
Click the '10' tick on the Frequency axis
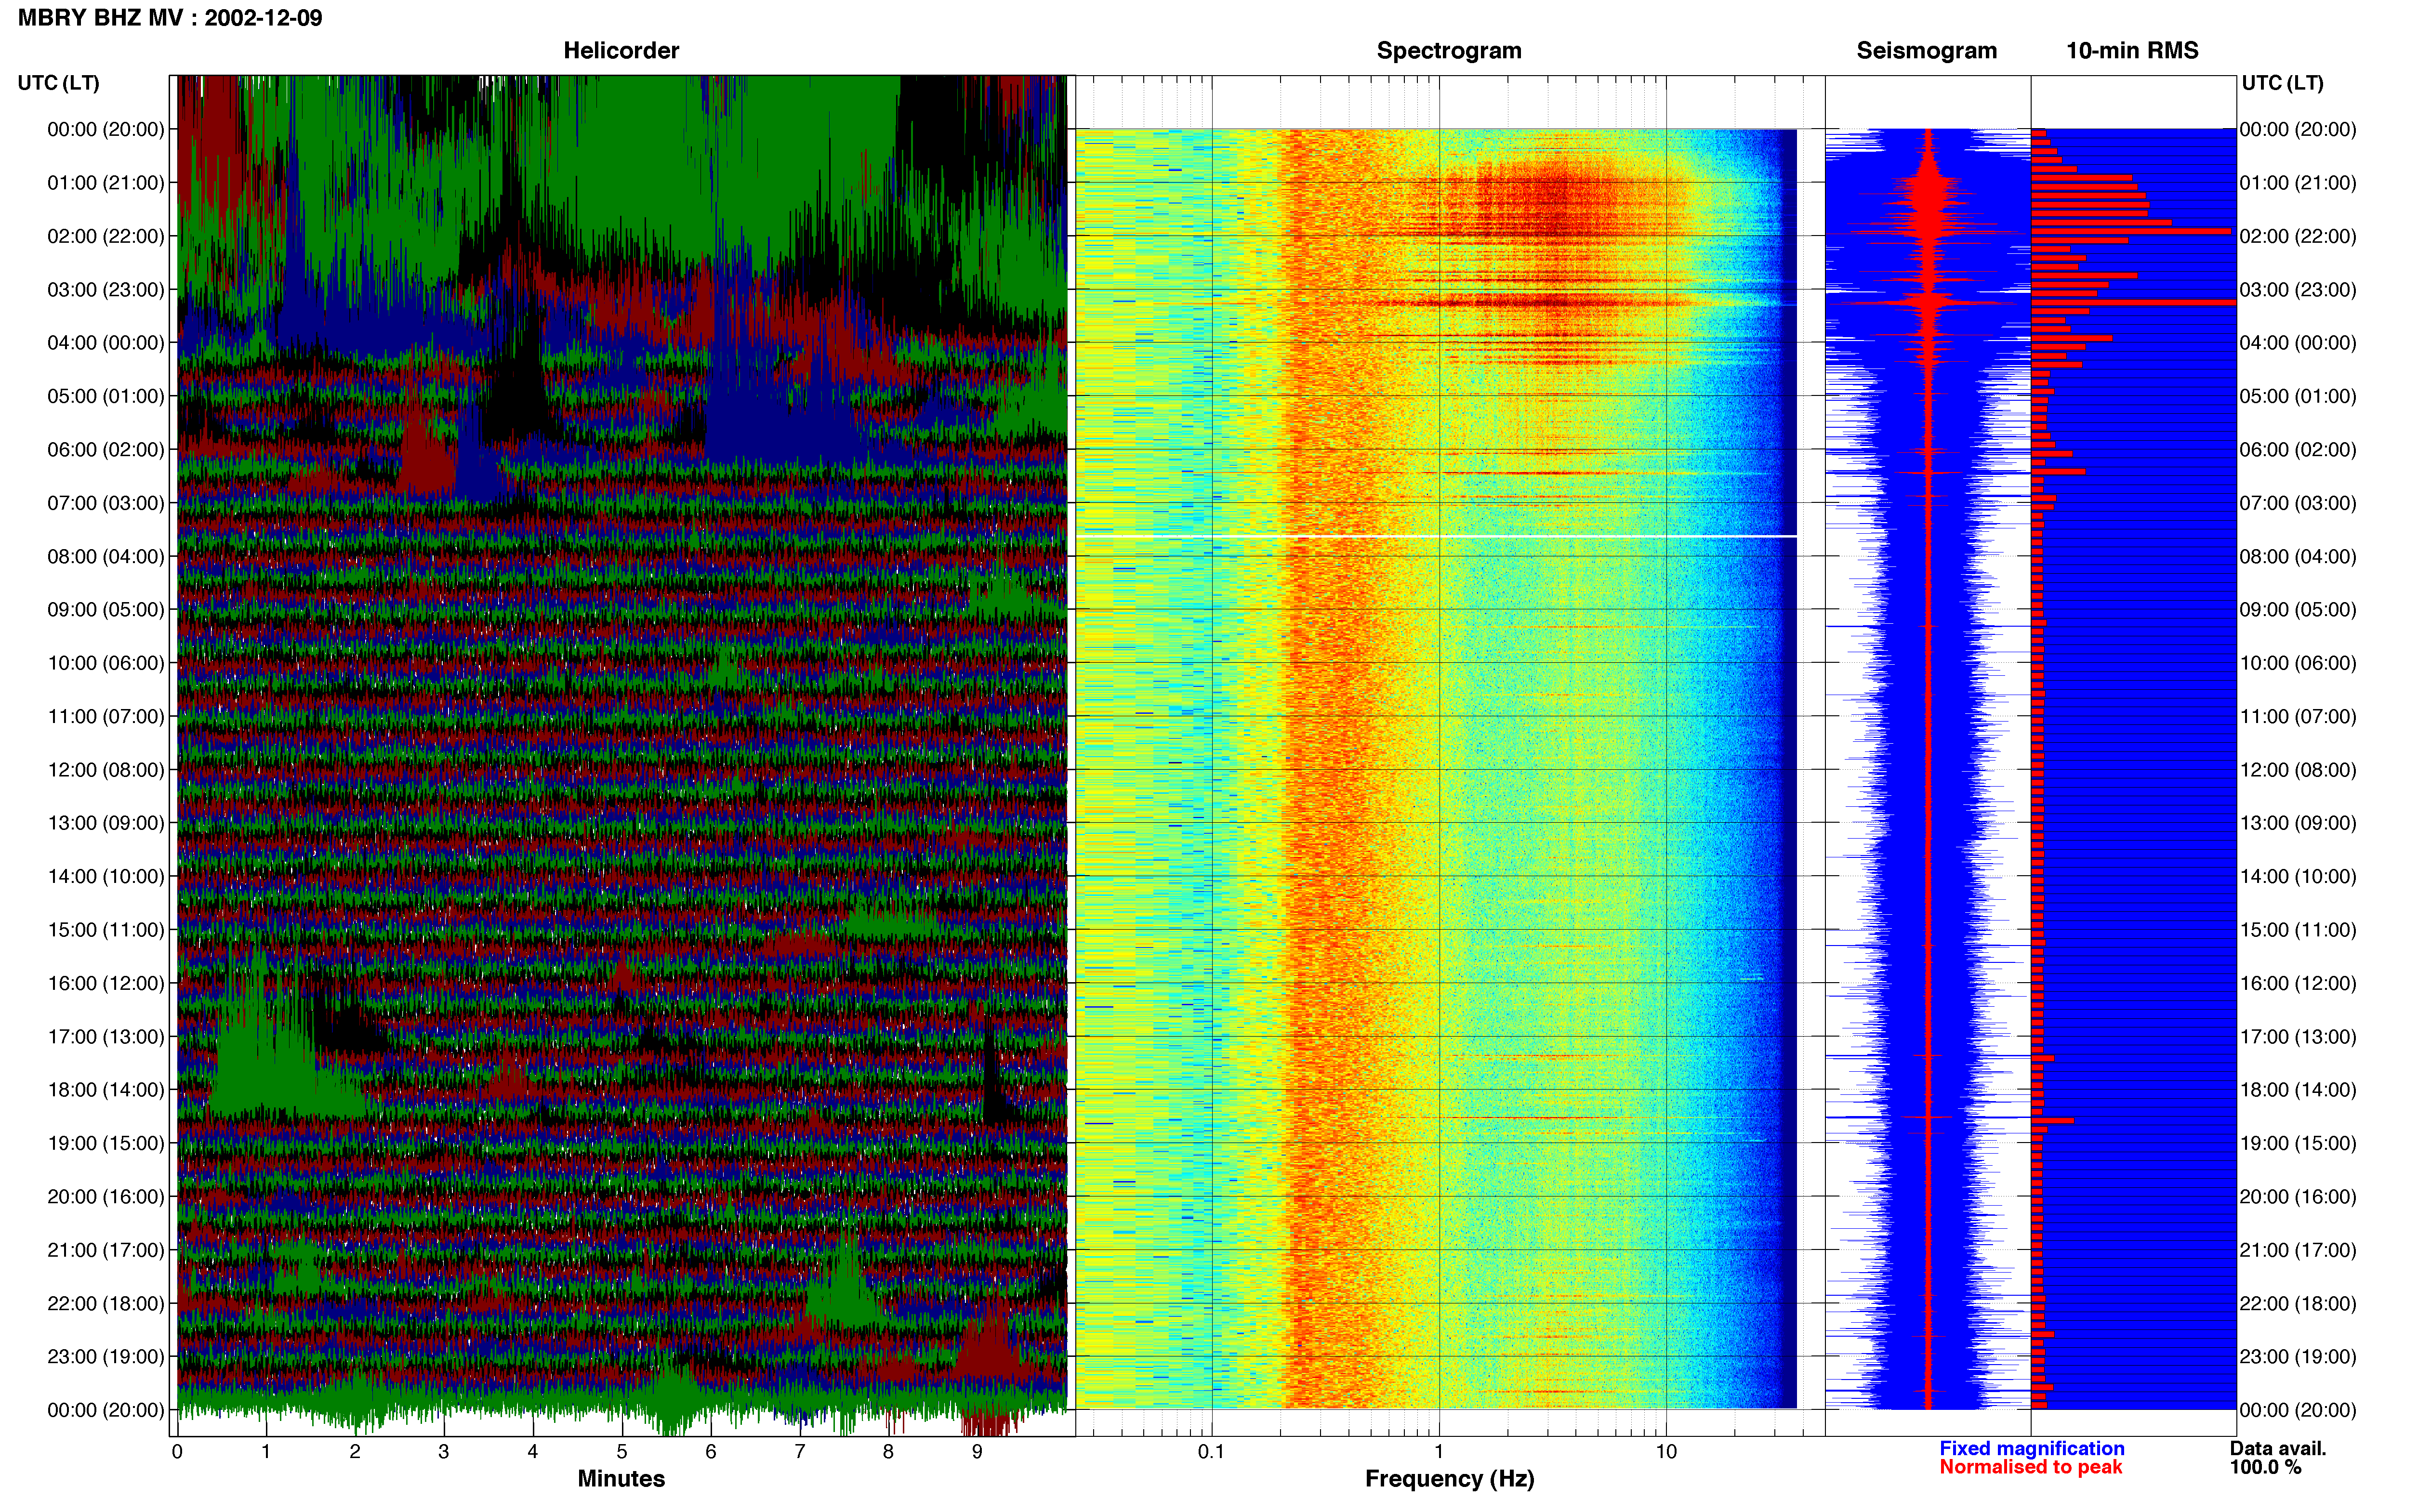pos(1666,1452)
